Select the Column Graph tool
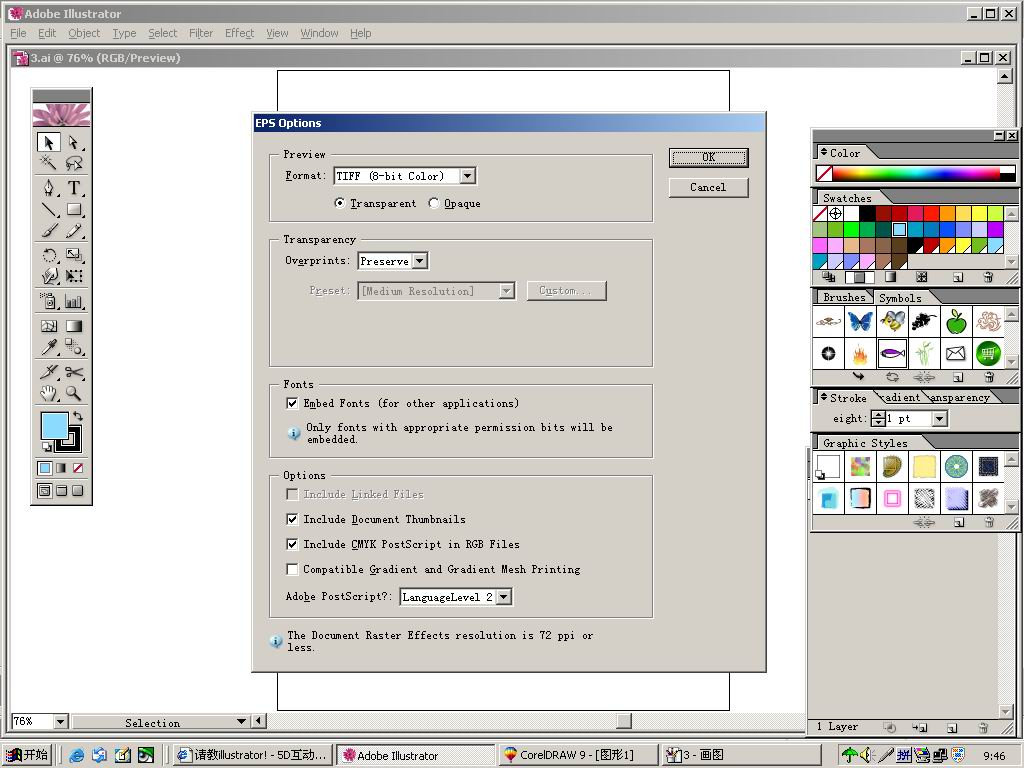The width and height of the screenshot is (1024, 768). click(x=74, y=301)
